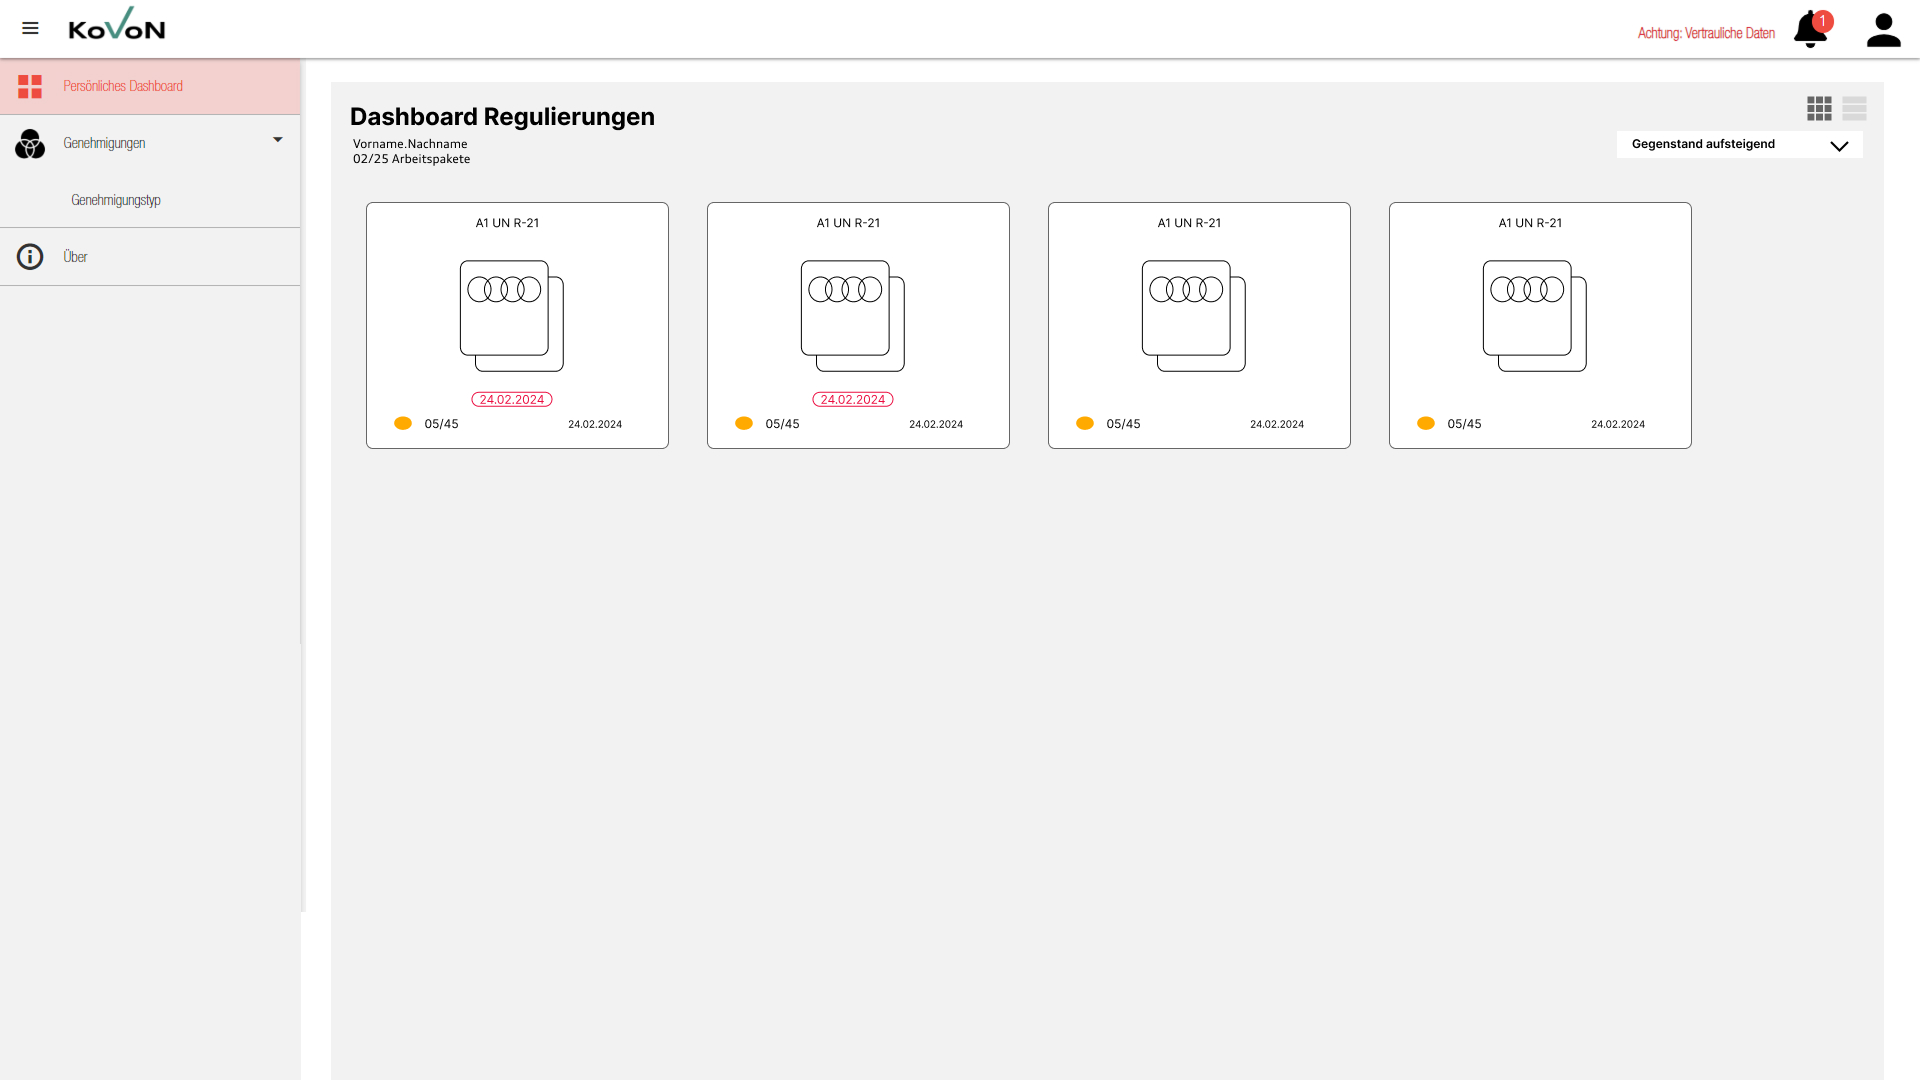The width and height of the screenshot is (1920, 1080).
Task: Click the sort dropdown chevron arrow
Action: (x=1839, y=146)
